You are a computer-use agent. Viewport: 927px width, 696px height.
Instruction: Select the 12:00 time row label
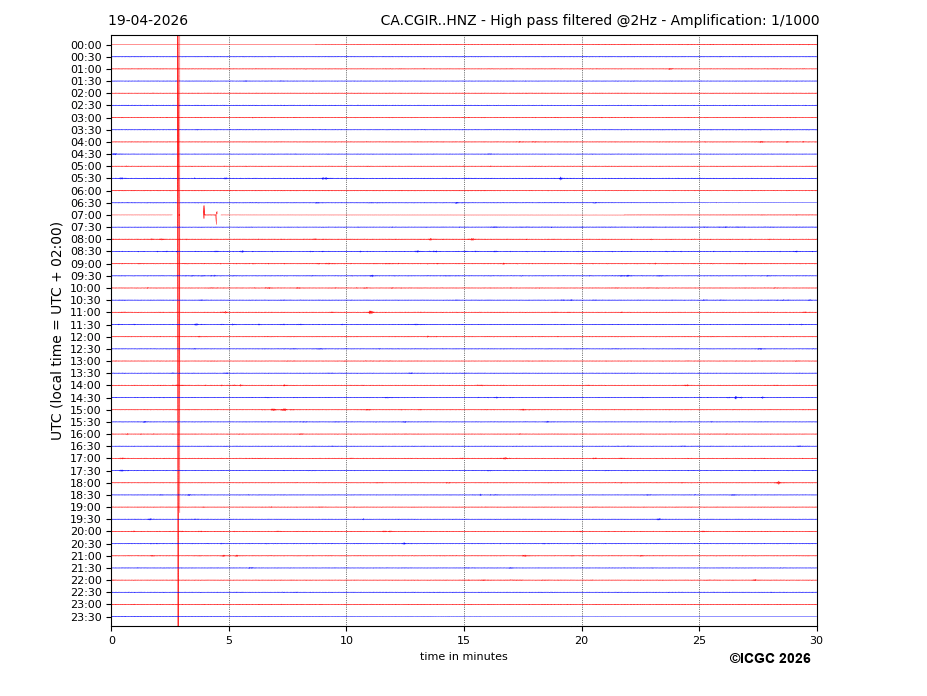click(x=85, y=337)
